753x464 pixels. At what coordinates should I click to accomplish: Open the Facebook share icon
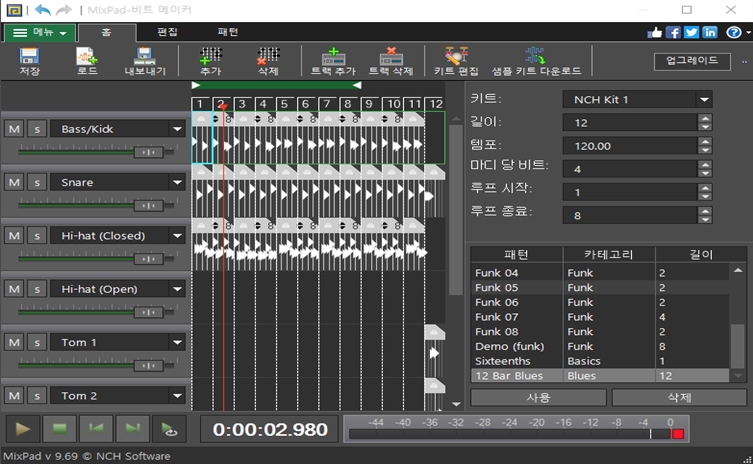pyautogui.click(x=673, y=32)
